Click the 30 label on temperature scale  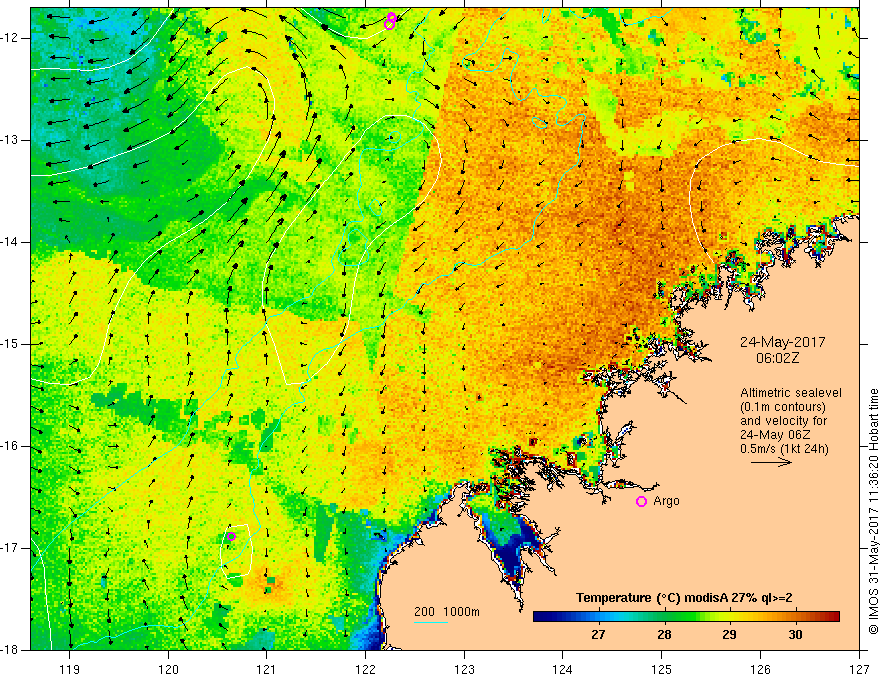point(795,635)
